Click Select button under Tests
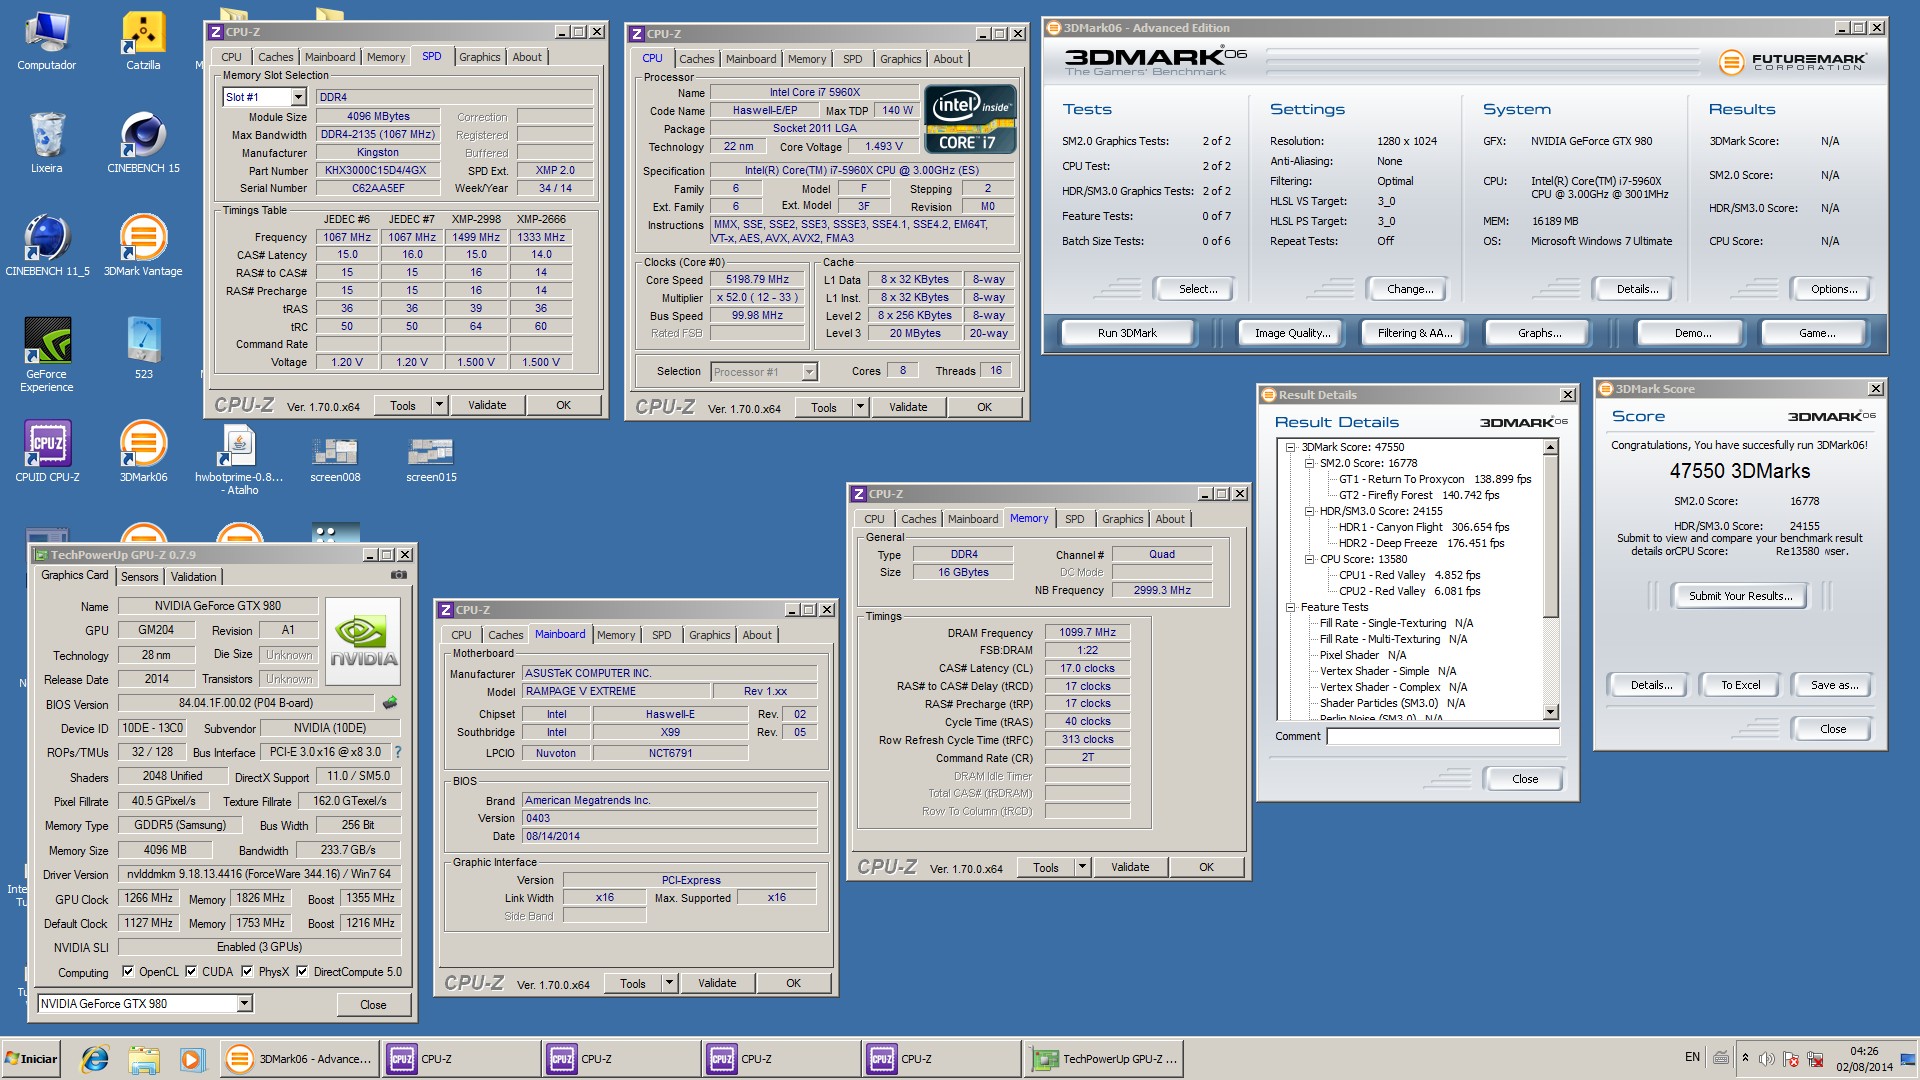Viewport: 1920px width, 1080px height. click(1198, 289)
